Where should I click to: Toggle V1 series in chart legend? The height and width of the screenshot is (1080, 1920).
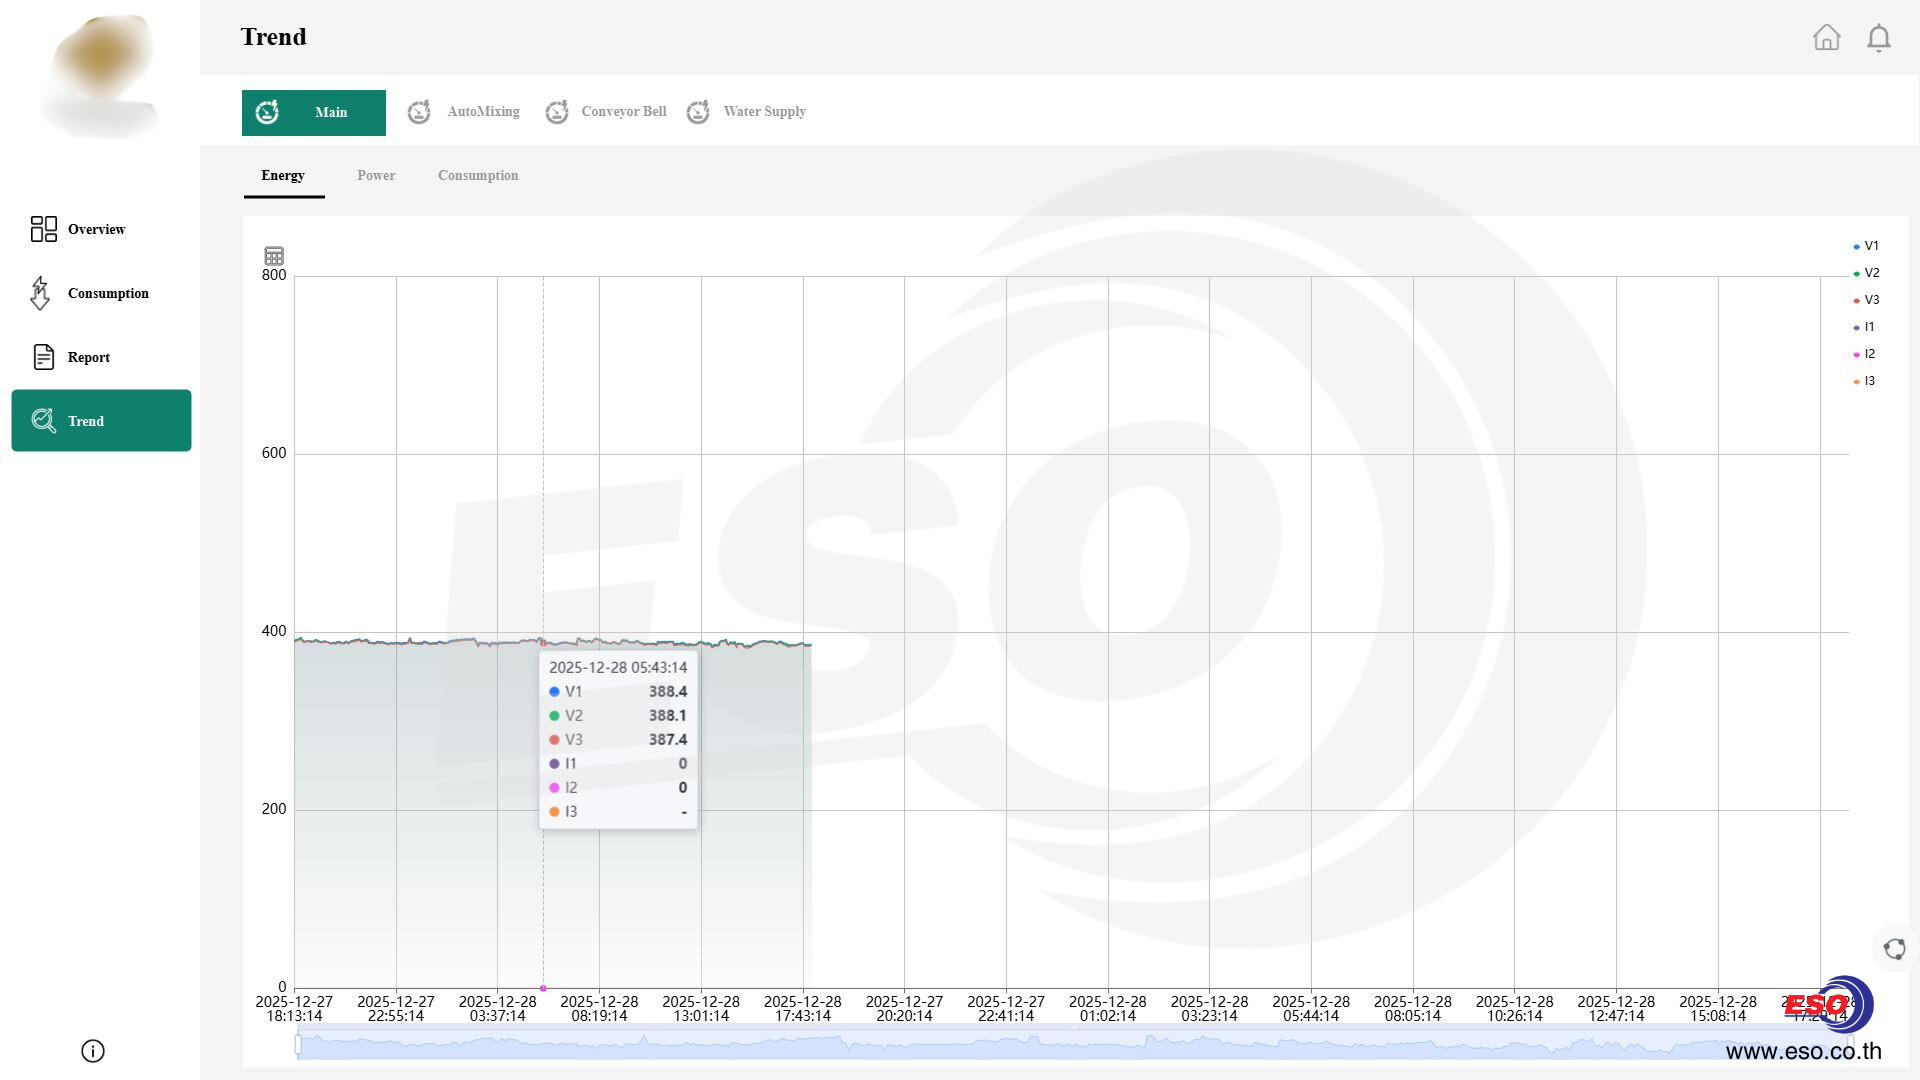(x=1866, y=246)
